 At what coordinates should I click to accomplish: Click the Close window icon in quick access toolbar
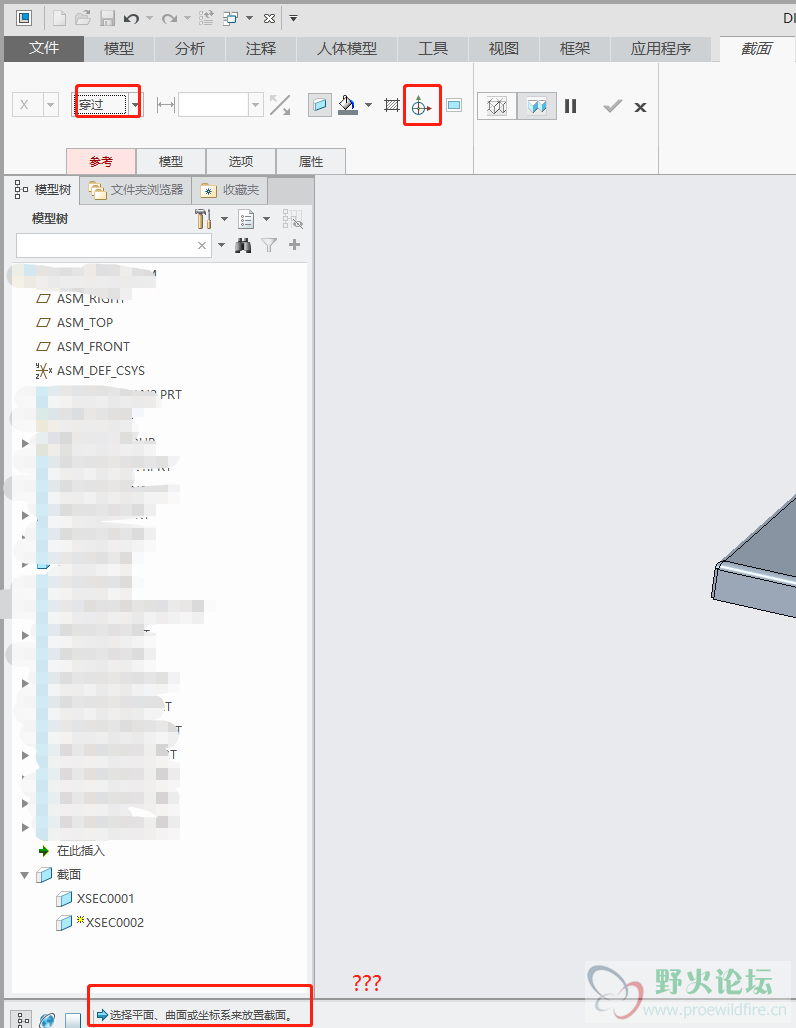(269, 18)
